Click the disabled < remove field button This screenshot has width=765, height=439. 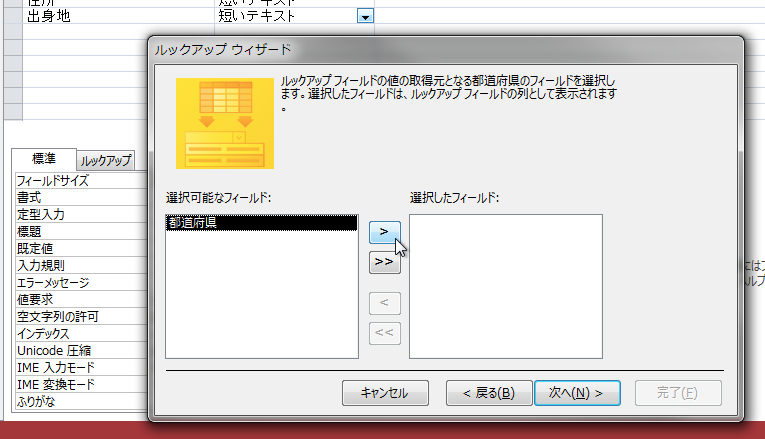pos(384,303)
